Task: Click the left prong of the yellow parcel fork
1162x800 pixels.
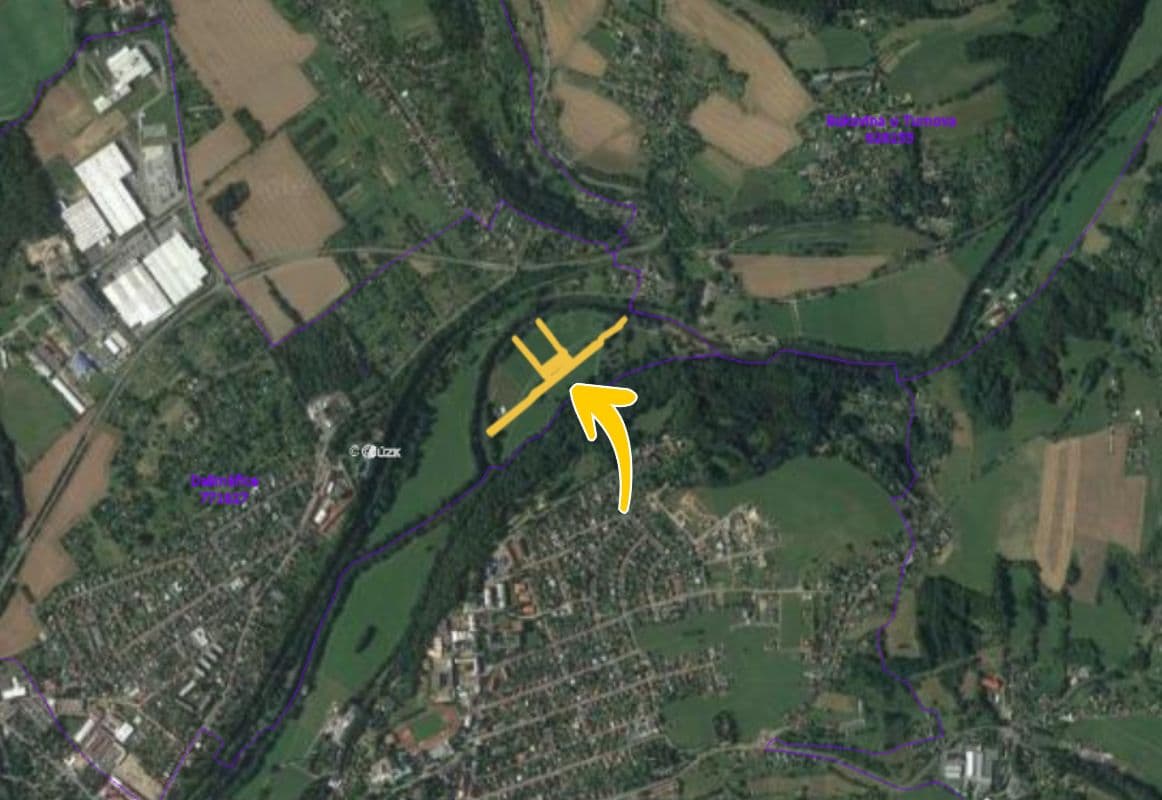Action: click(x=528, y=352)
